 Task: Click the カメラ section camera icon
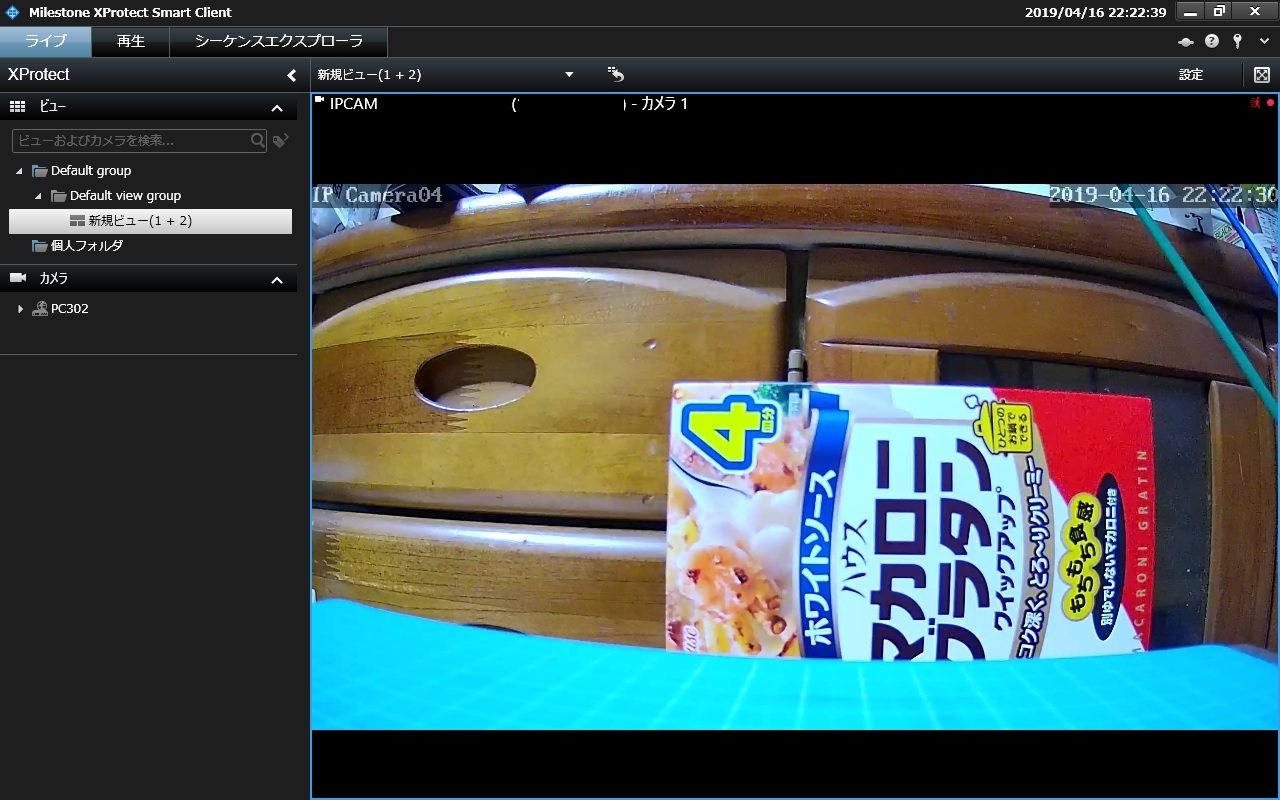coord(17,278)
